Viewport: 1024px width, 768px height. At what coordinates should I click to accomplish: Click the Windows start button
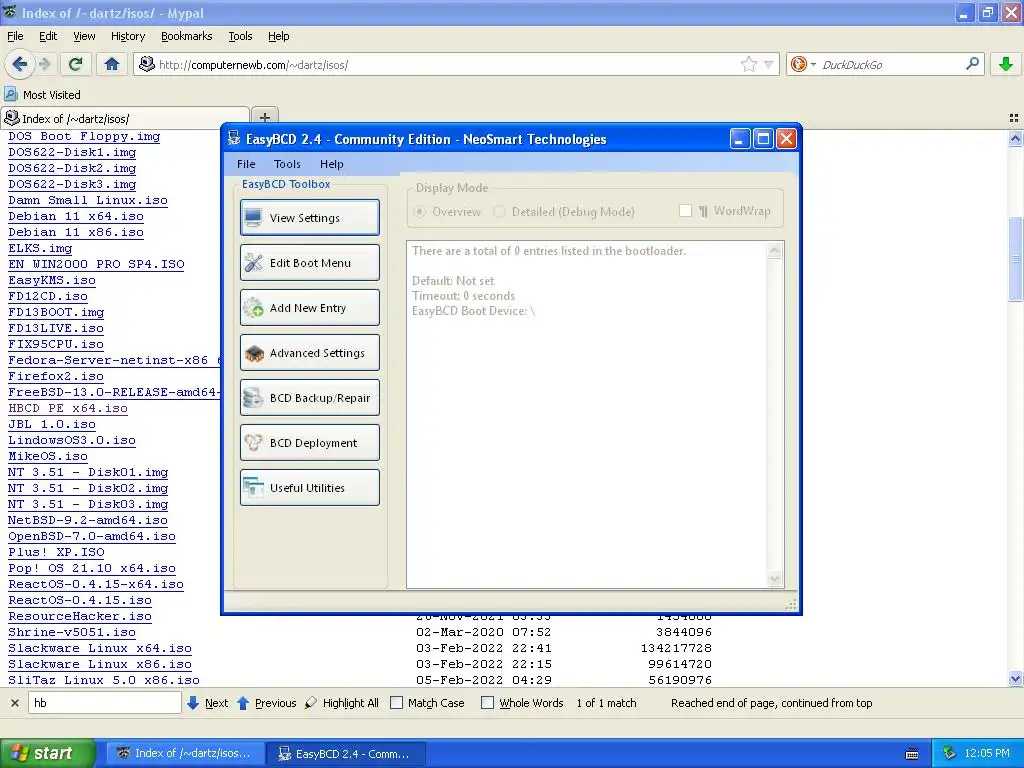(x=47, y=754)
